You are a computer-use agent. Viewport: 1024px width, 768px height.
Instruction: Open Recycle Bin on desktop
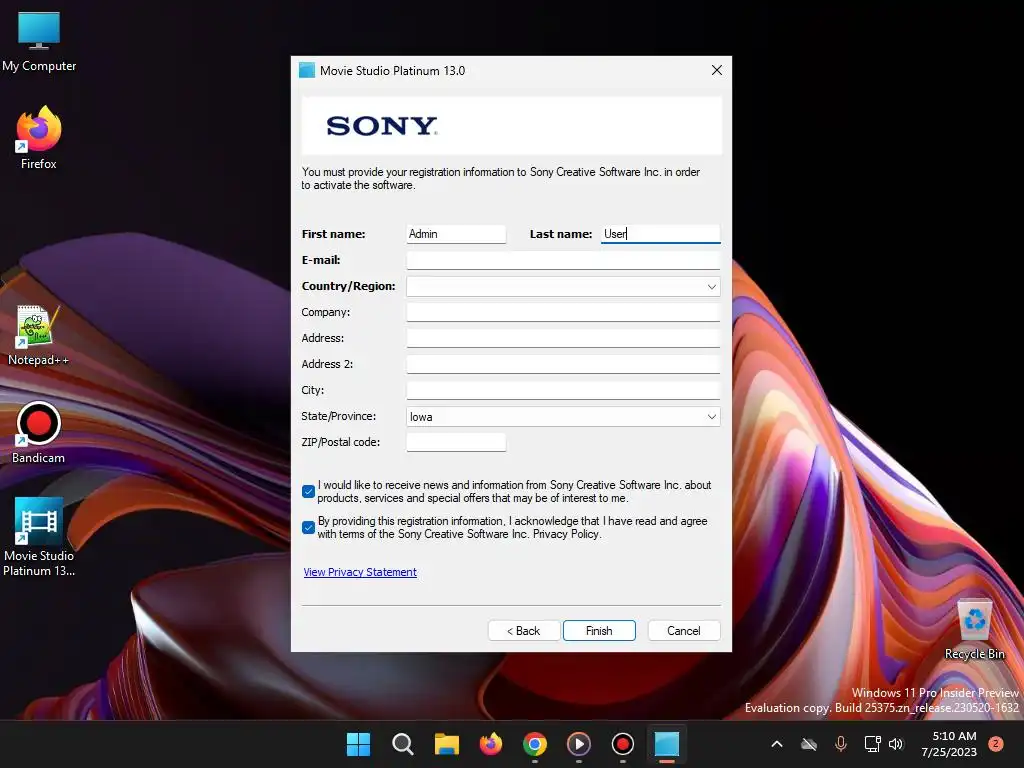[x=974, y=629]
